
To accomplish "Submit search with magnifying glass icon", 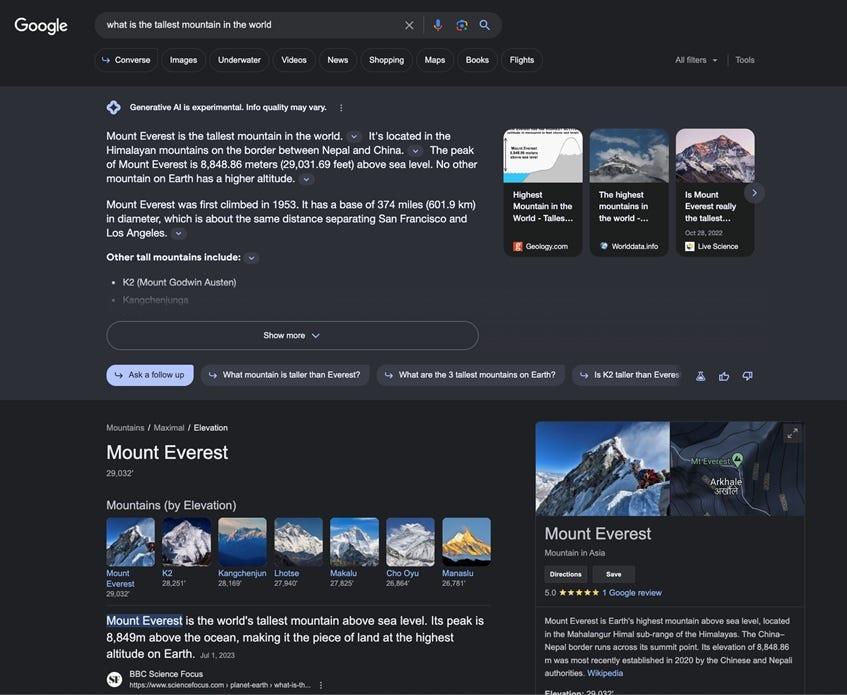I will point(485,25).
